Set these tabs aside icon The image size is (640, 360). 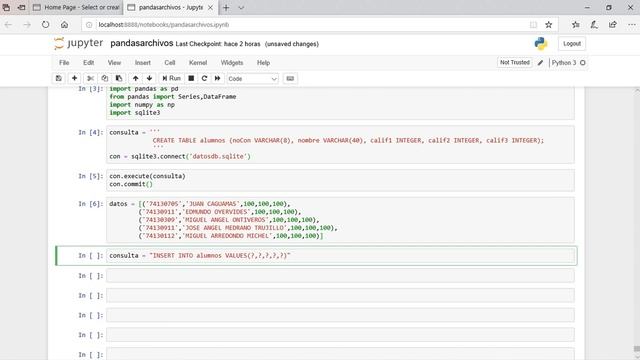22,7
